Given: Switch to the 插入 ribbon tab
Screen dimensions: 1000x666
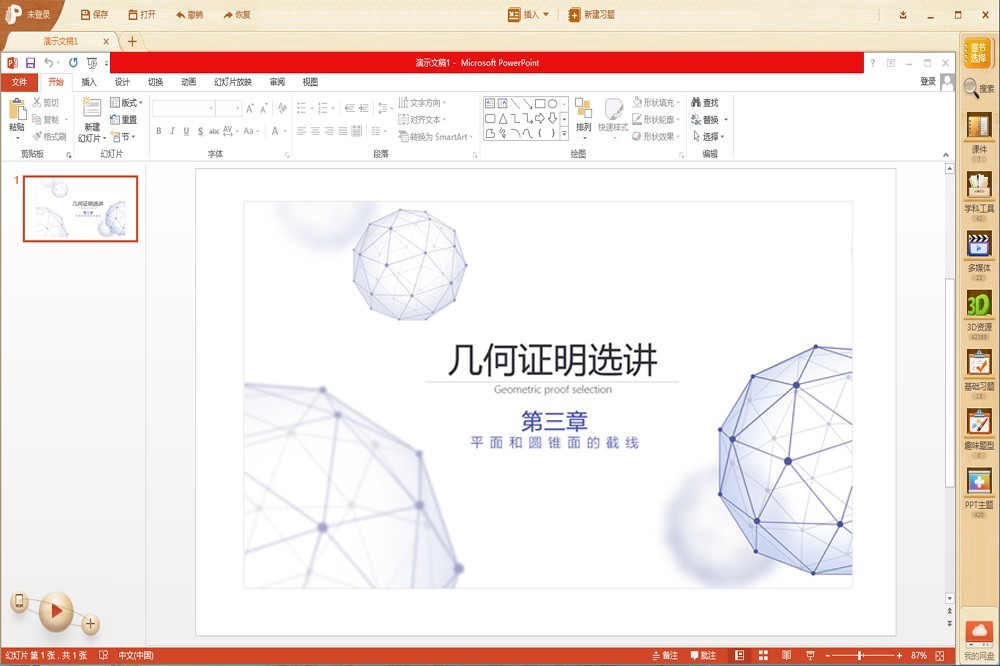Looking at the screenshot, I should [88, 81].
